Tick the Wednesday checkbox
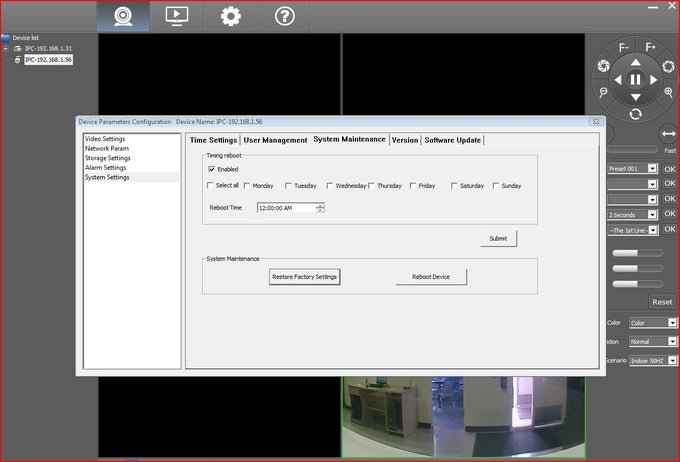 (330, 186)
